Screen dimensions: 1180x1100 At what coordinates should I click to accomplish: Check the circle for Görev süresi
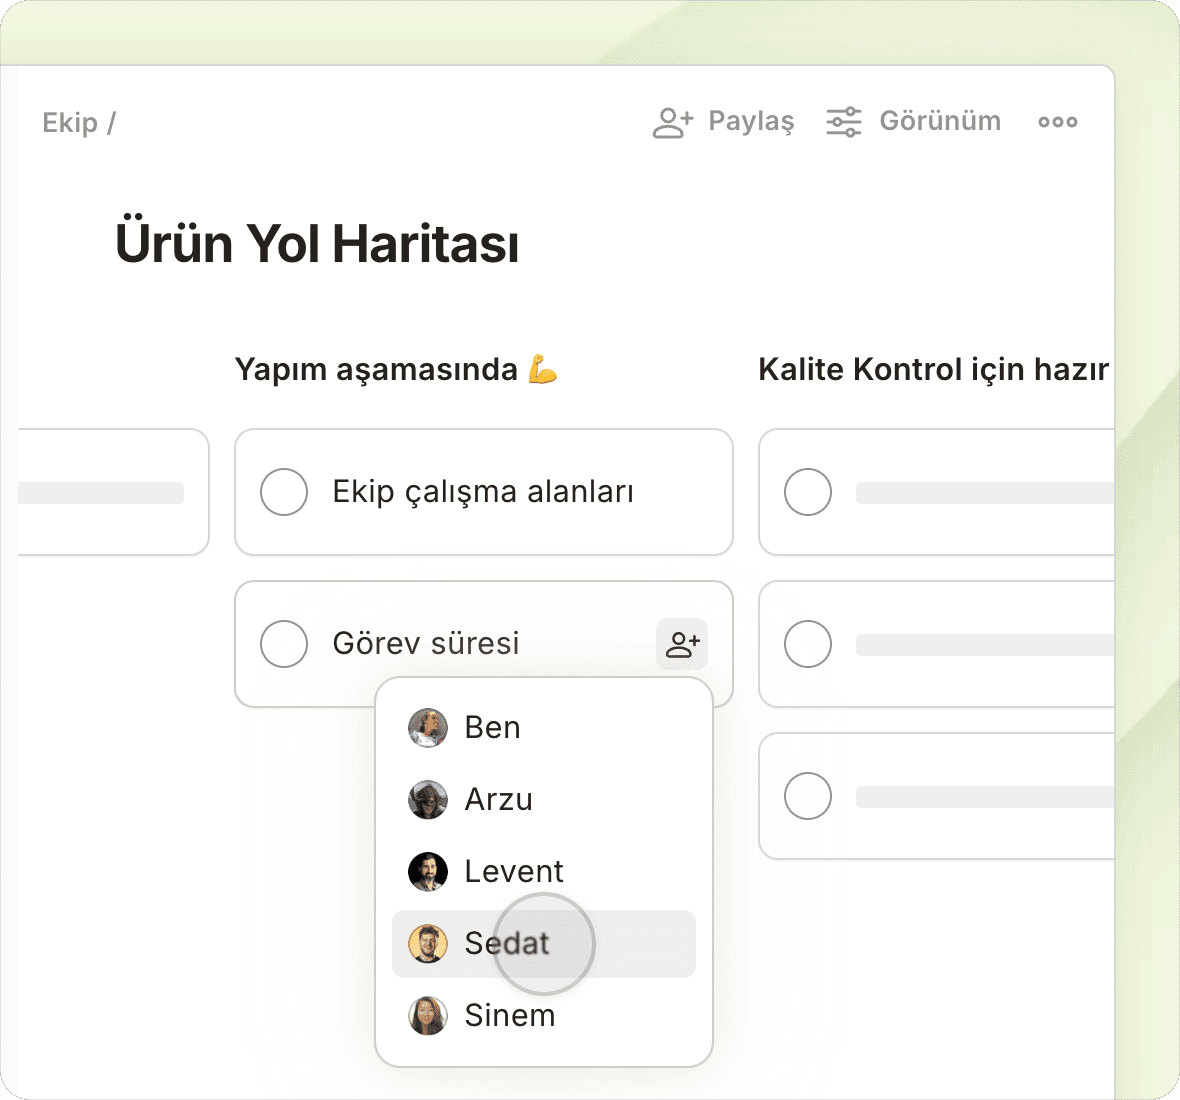click(284, 644)
